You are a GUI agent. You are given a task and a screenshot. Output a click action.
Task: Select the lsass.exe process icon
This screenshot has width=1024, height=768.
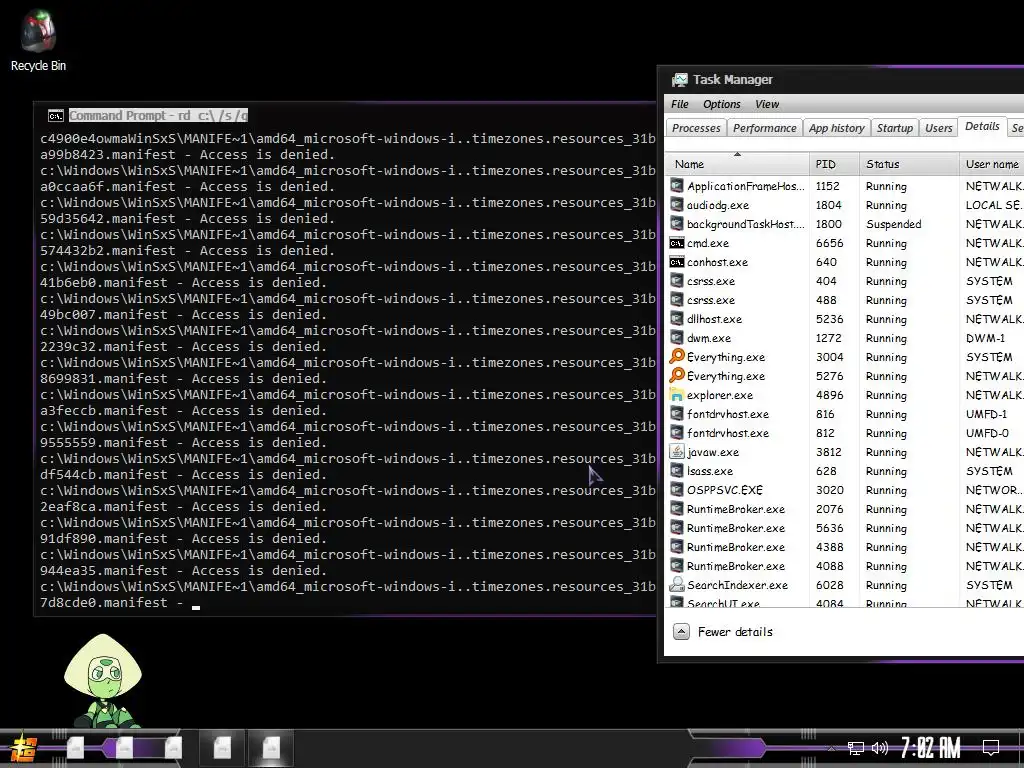[x=677, y=470]
